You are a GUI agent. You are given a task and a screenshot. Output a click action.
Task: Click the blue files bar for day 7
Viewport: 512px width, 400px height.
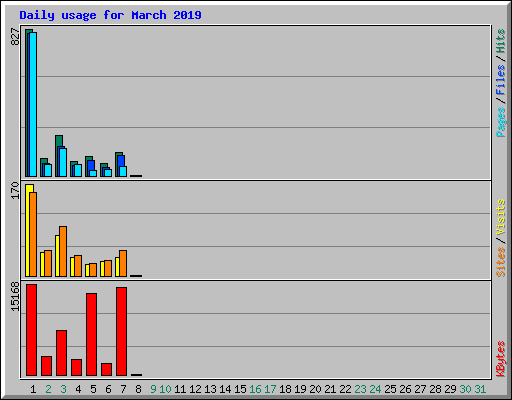point(121,161)
